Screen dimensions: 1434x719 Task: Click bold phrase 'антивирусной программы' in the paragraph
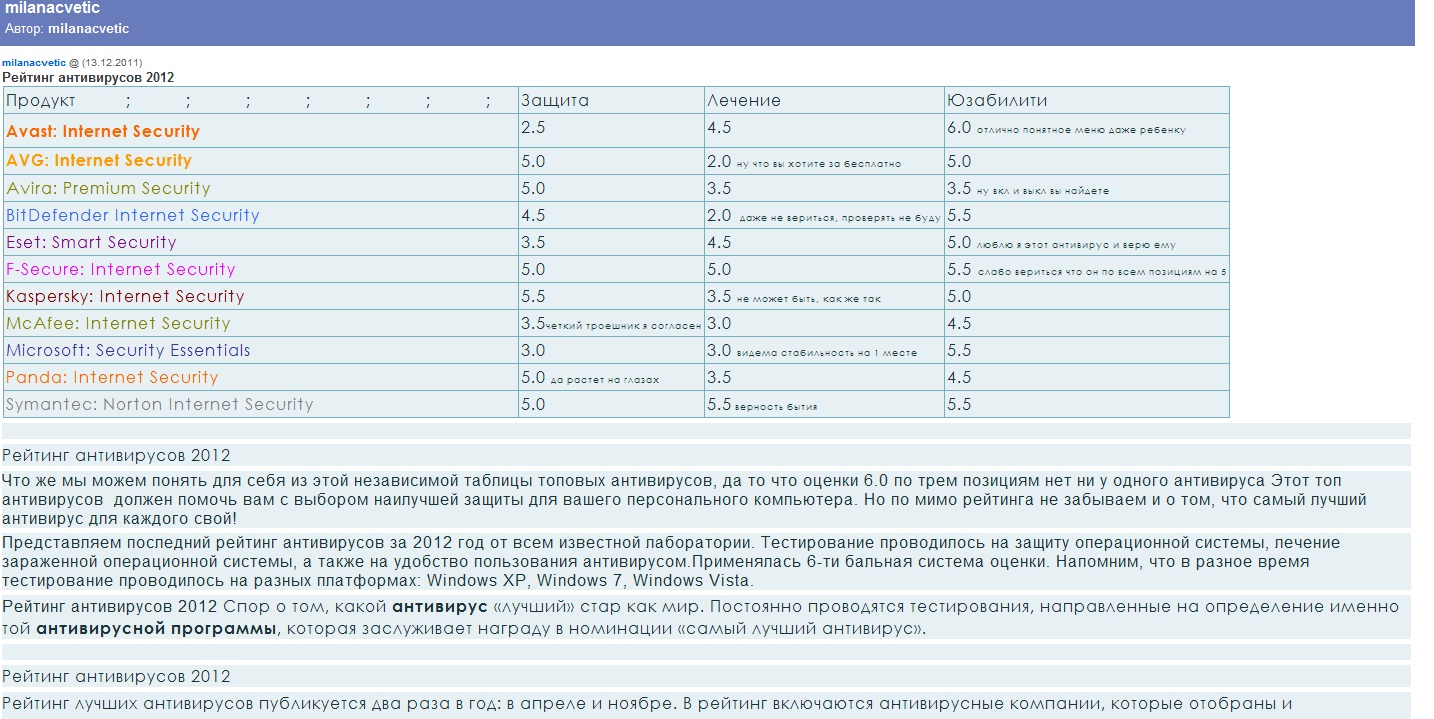click(156, 629)
